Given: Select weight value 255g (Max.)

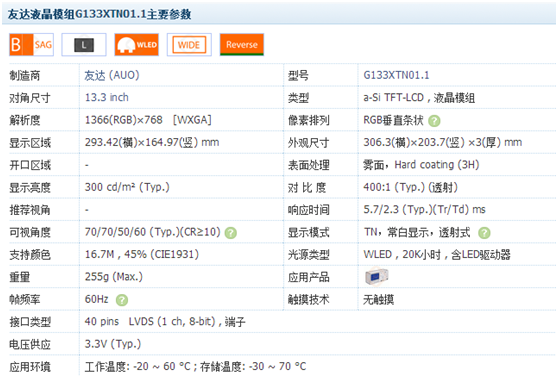Looking at the screenshot, I should pos(114,277).
